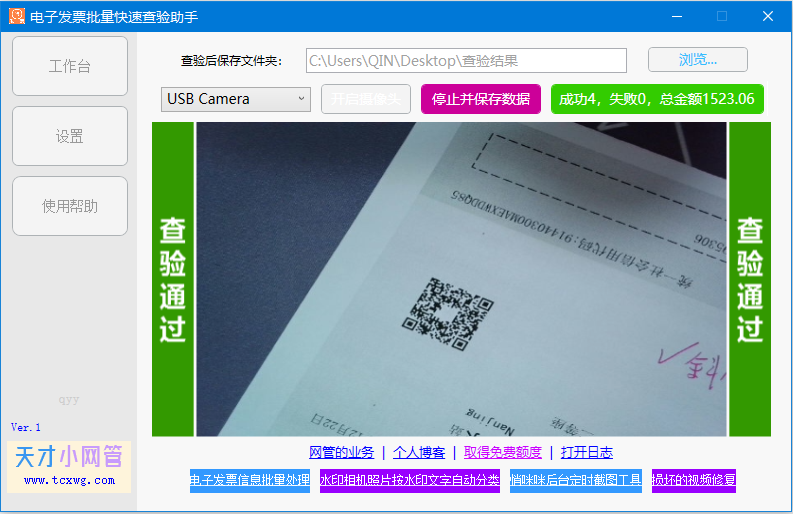This screenshot has height=514, width=794.
Task: Click the green success count status label
Action: pyautogui.click(x=657, y=99)
